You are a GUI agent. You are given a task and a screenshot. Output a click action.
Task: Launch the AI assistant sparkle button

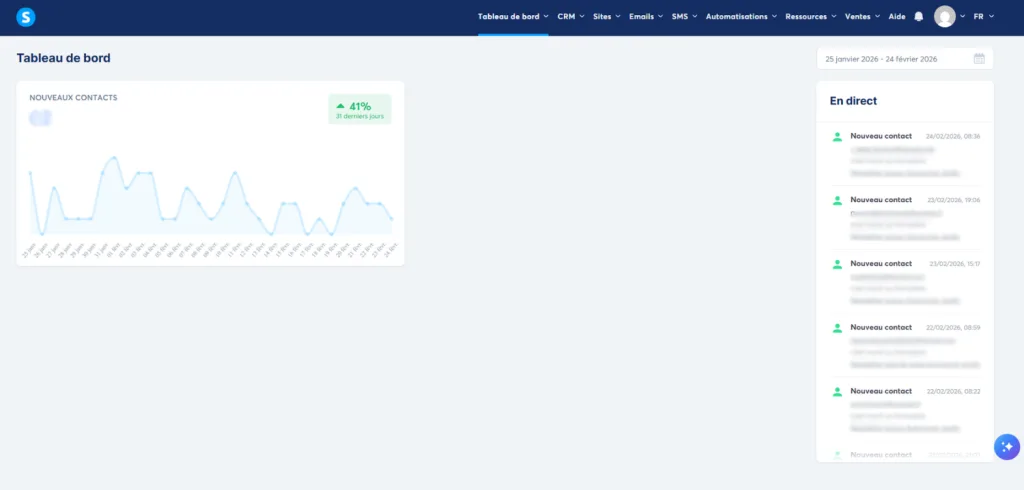[1007, 447]
